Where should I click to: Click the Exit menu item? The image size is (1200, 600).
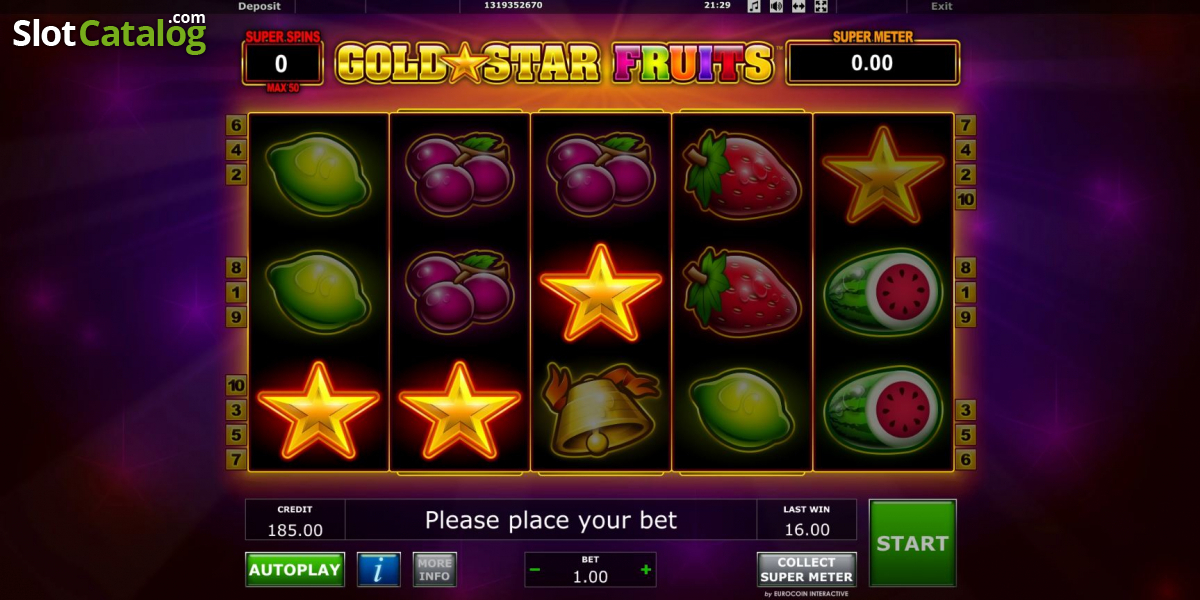(x=941, y=6)
